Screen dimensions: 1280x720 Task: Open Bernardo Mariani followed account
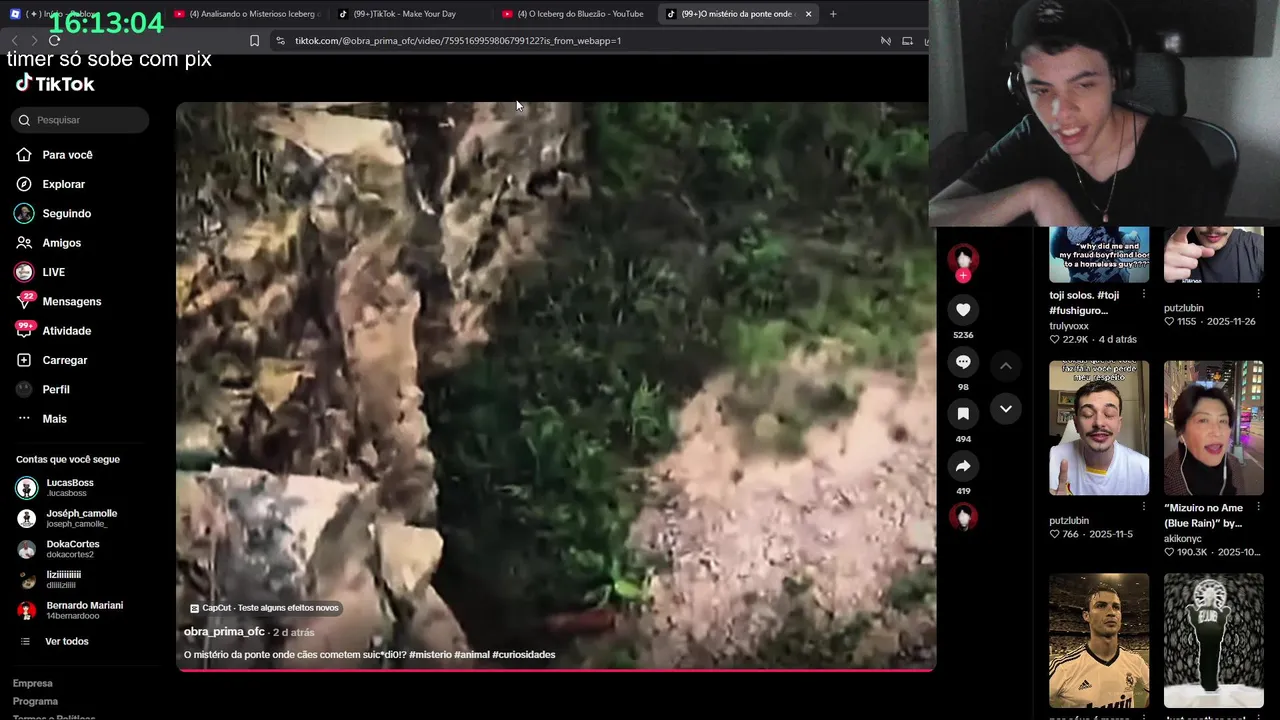pyautogui.click(x=70, y=610)
